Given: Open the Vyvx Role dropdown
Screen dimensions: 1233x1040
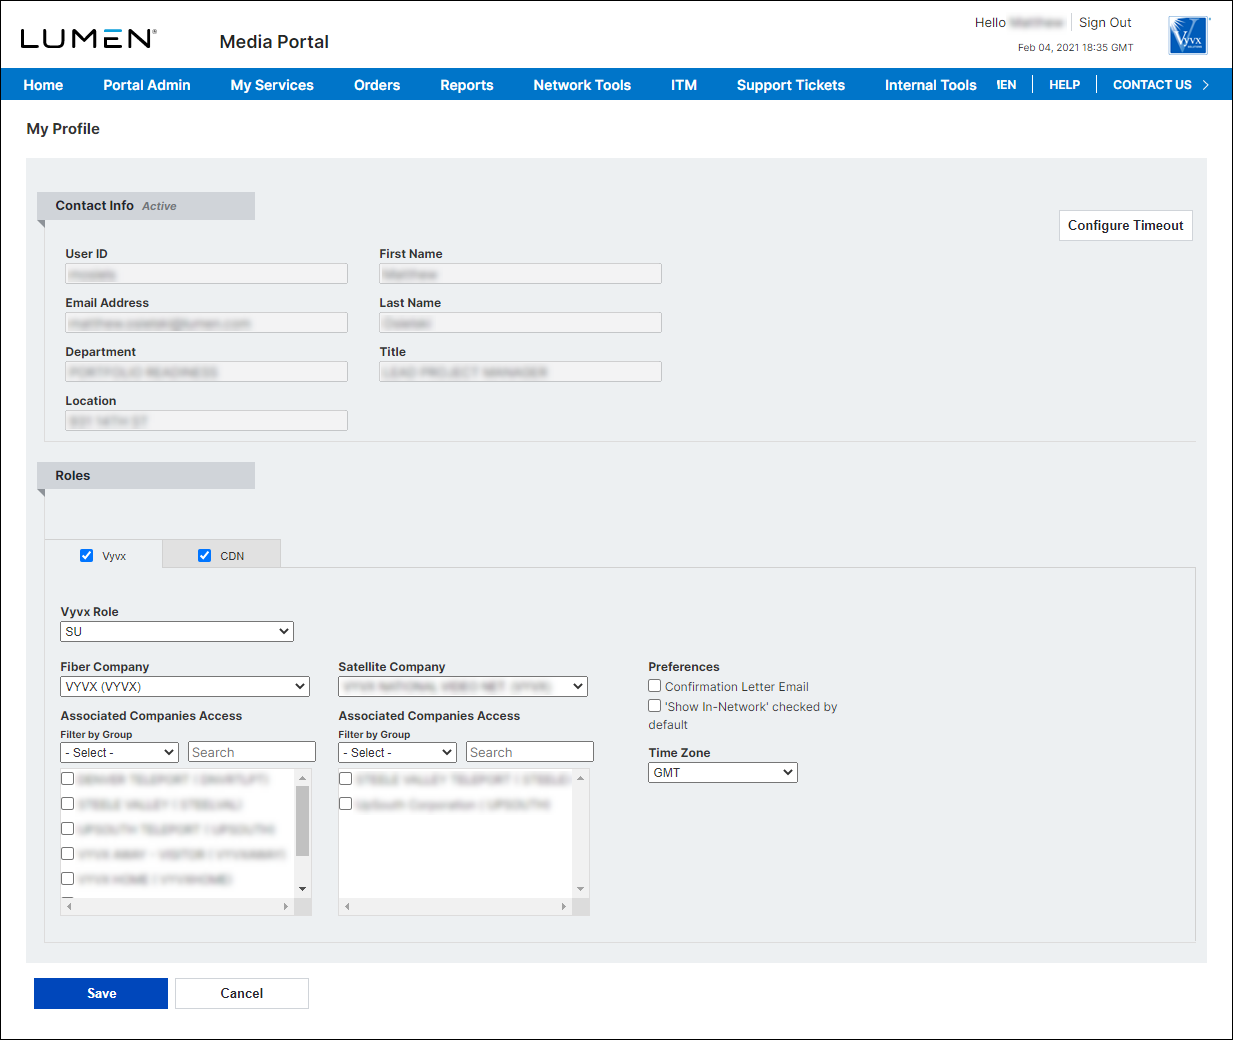Looking at the screenshot, I should (177, 632).
